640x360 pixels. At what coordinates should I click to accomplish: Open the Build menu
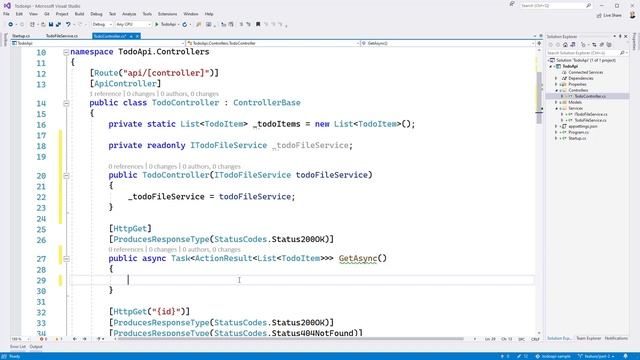tap(79, 14)
